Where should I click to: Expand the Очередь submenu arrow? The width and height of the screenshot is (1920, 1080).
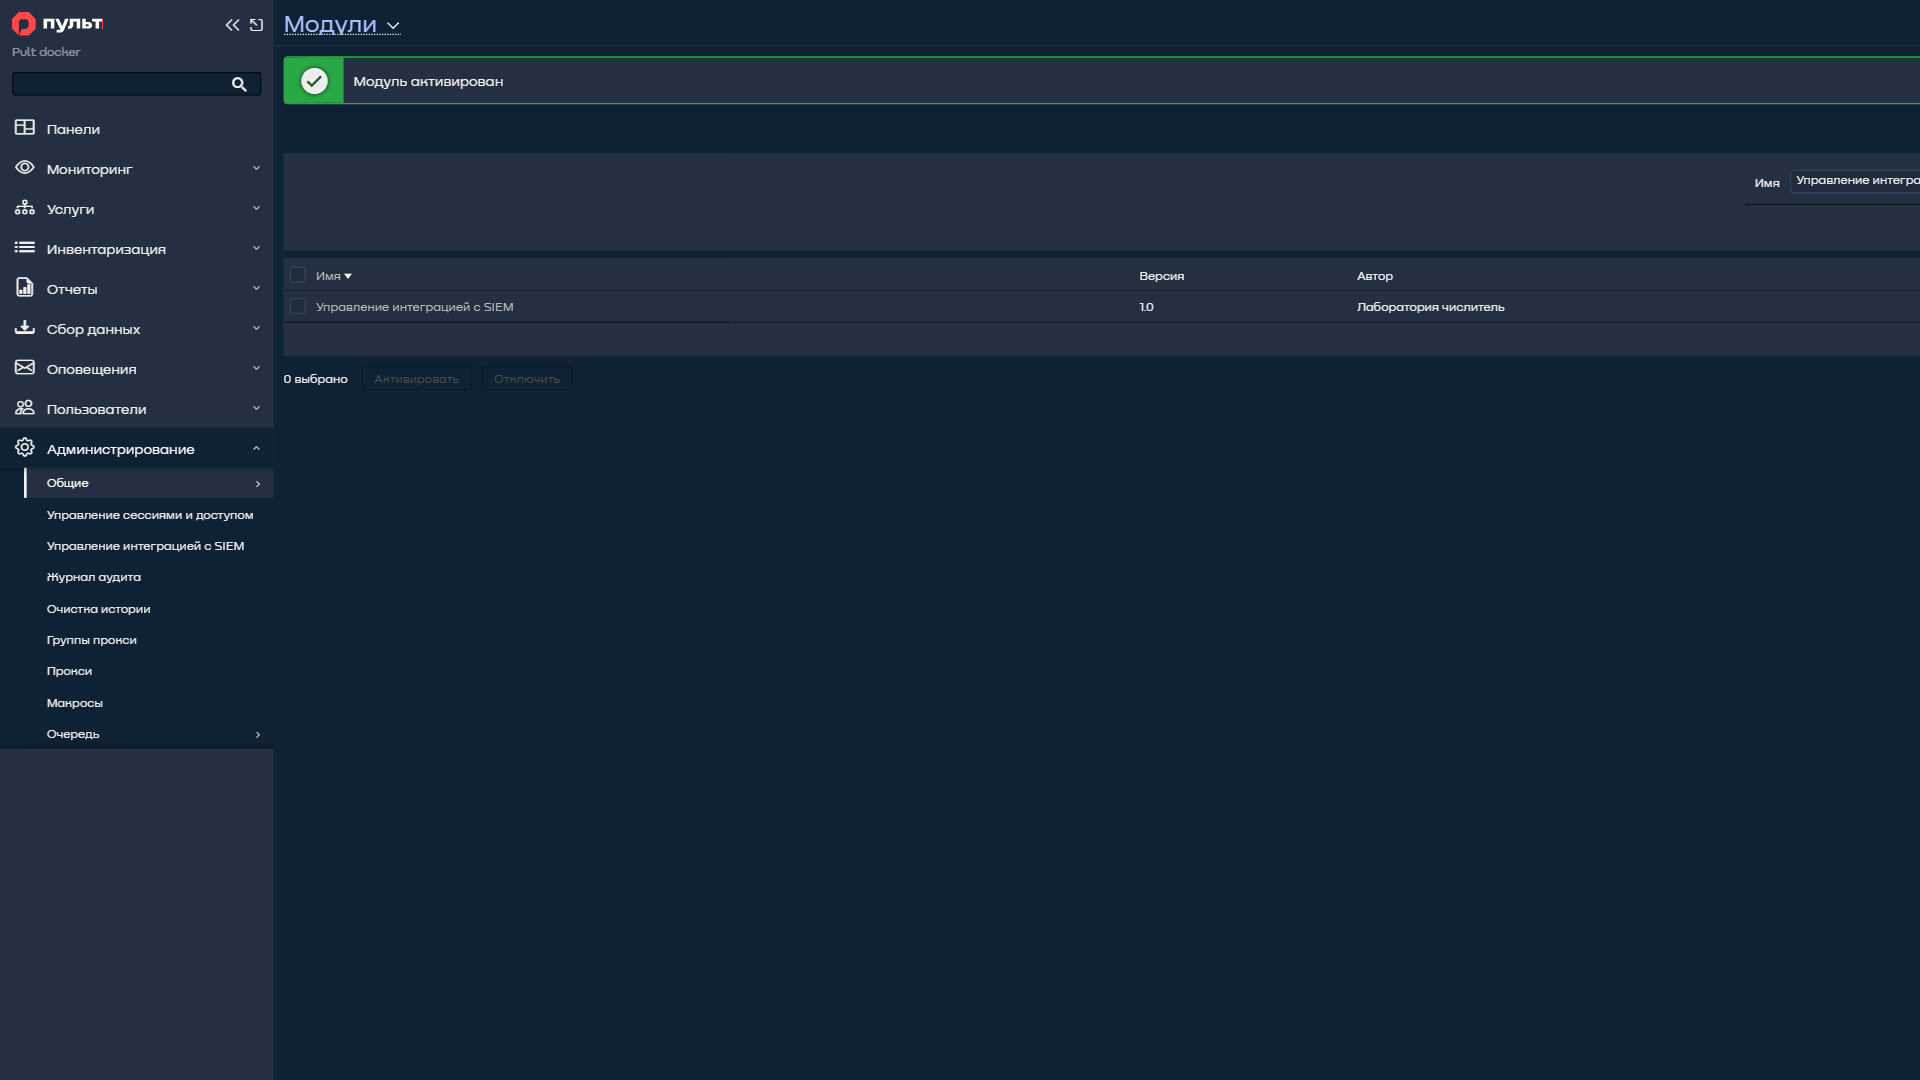tap(258, 734)
